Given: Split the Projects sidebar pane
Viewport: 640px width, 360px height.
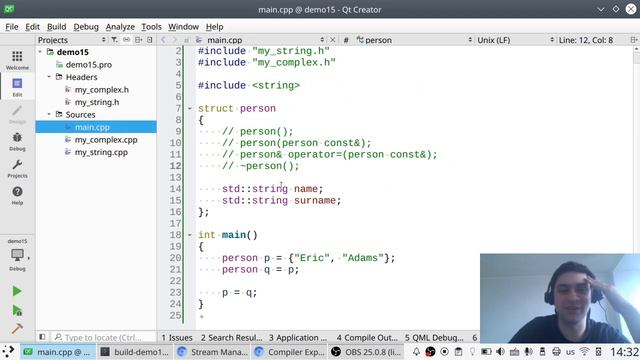Looking at the screenshot, I should [x=138, y=40].
